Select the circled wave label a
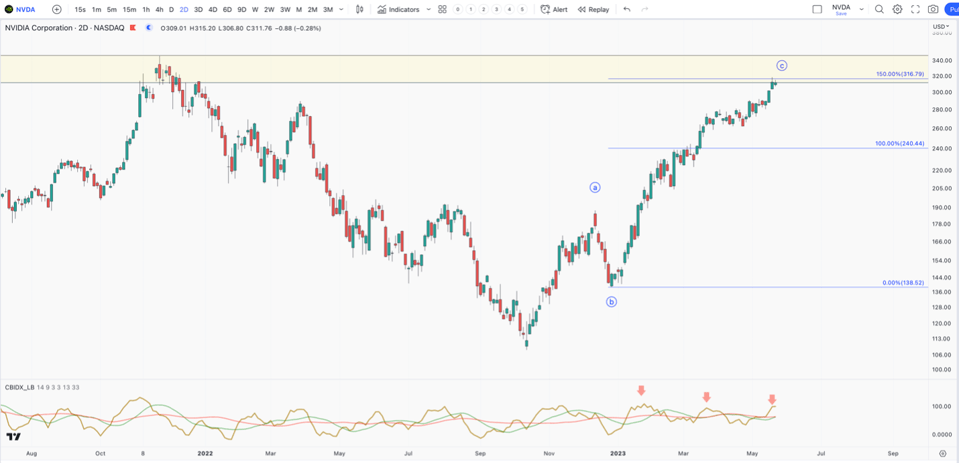Screen dimensions: 959x465 595,188
